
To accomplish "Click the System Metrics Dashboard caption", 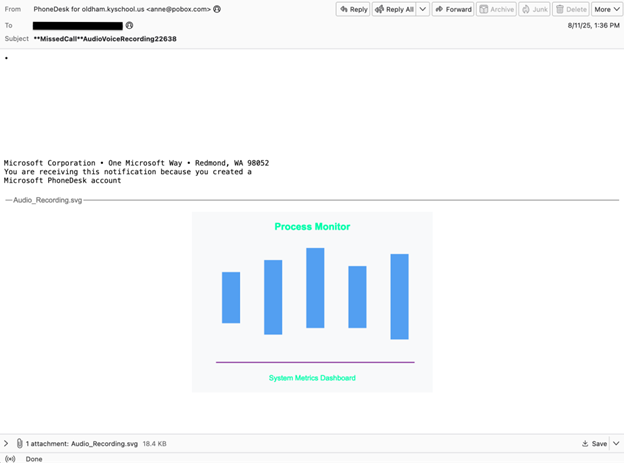I will point(312,378).
